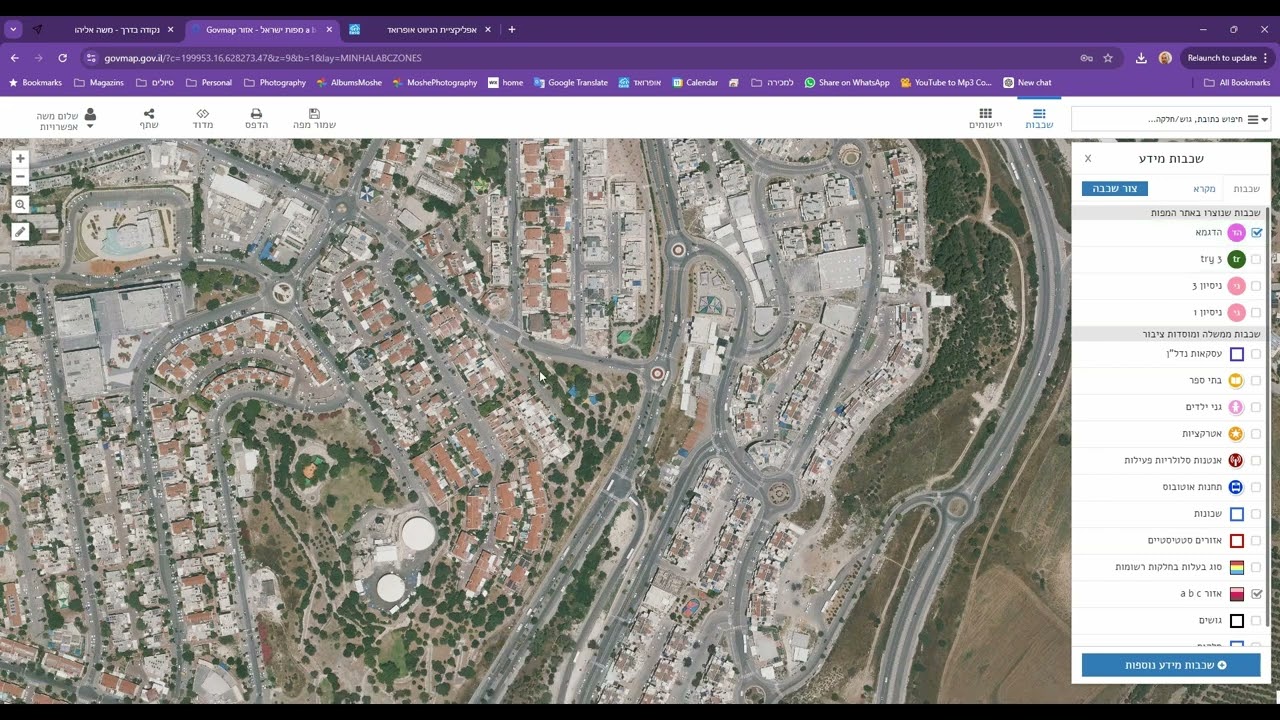Click the הדגמא layer pink icon

[x=1236, y=232]
